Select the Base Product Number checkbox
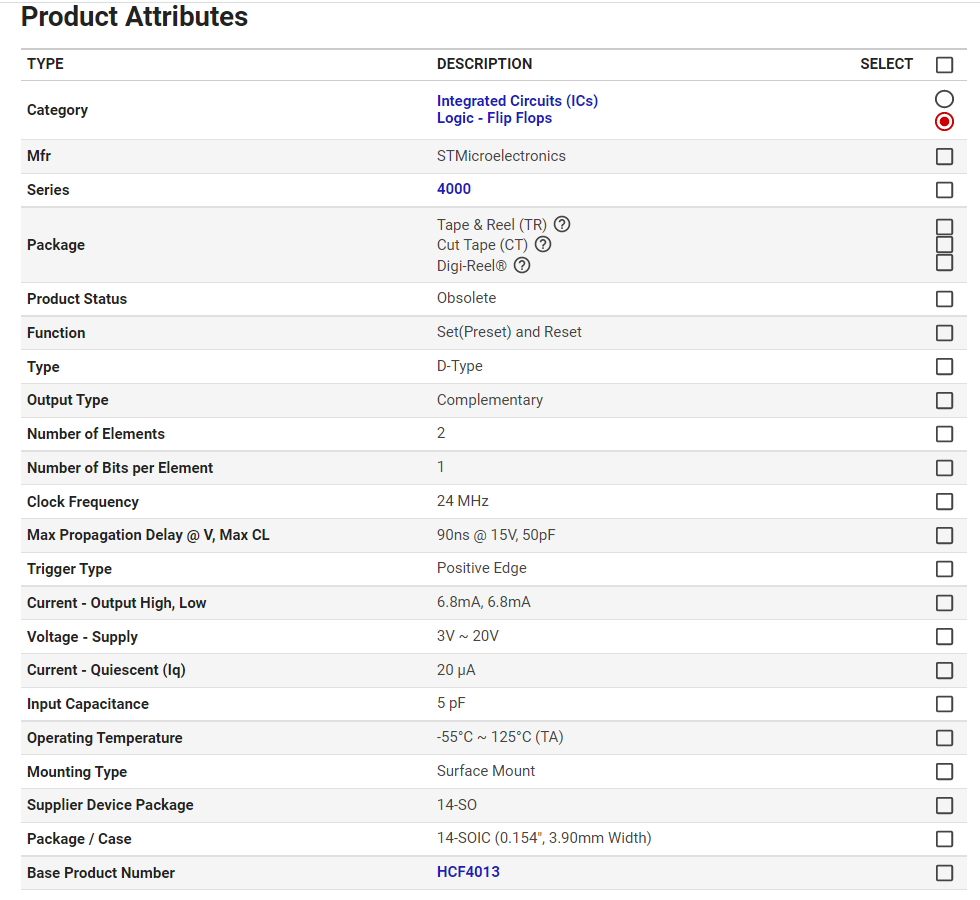This screenshot has width=980, height=900. 944,873
